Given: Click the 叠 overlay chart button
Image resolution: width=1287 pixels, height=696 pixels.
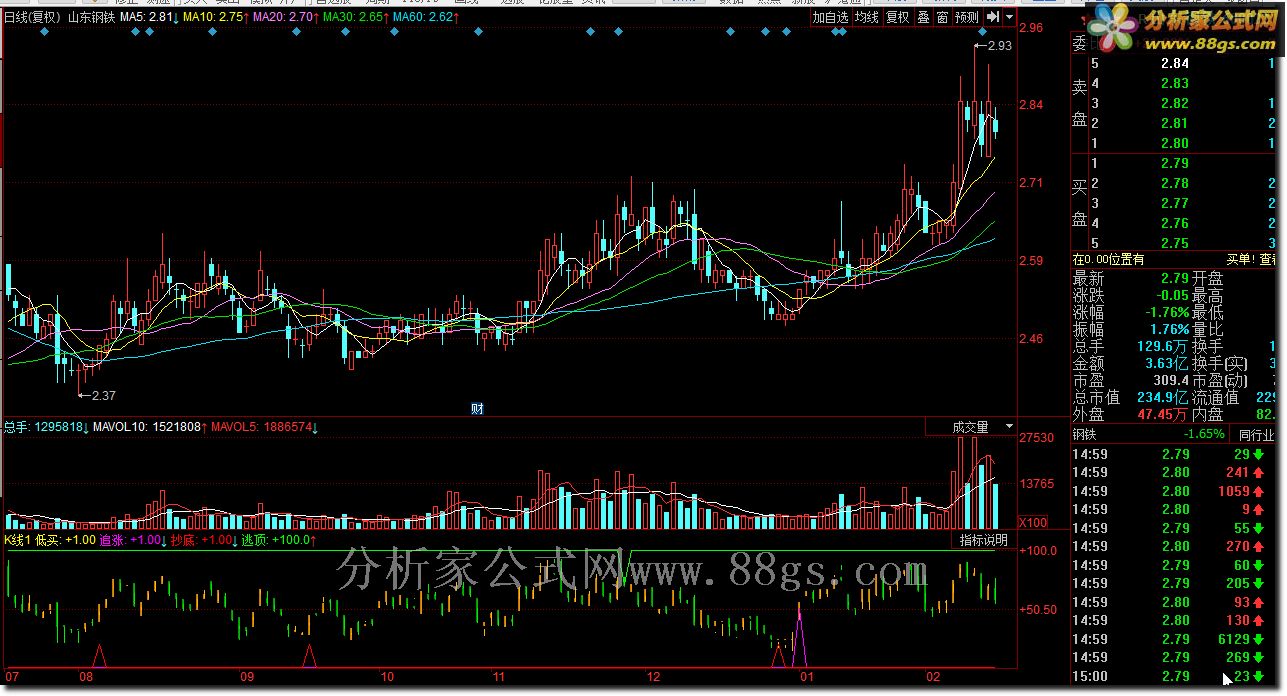Looking at the screenshot, I should coord(923,17).
